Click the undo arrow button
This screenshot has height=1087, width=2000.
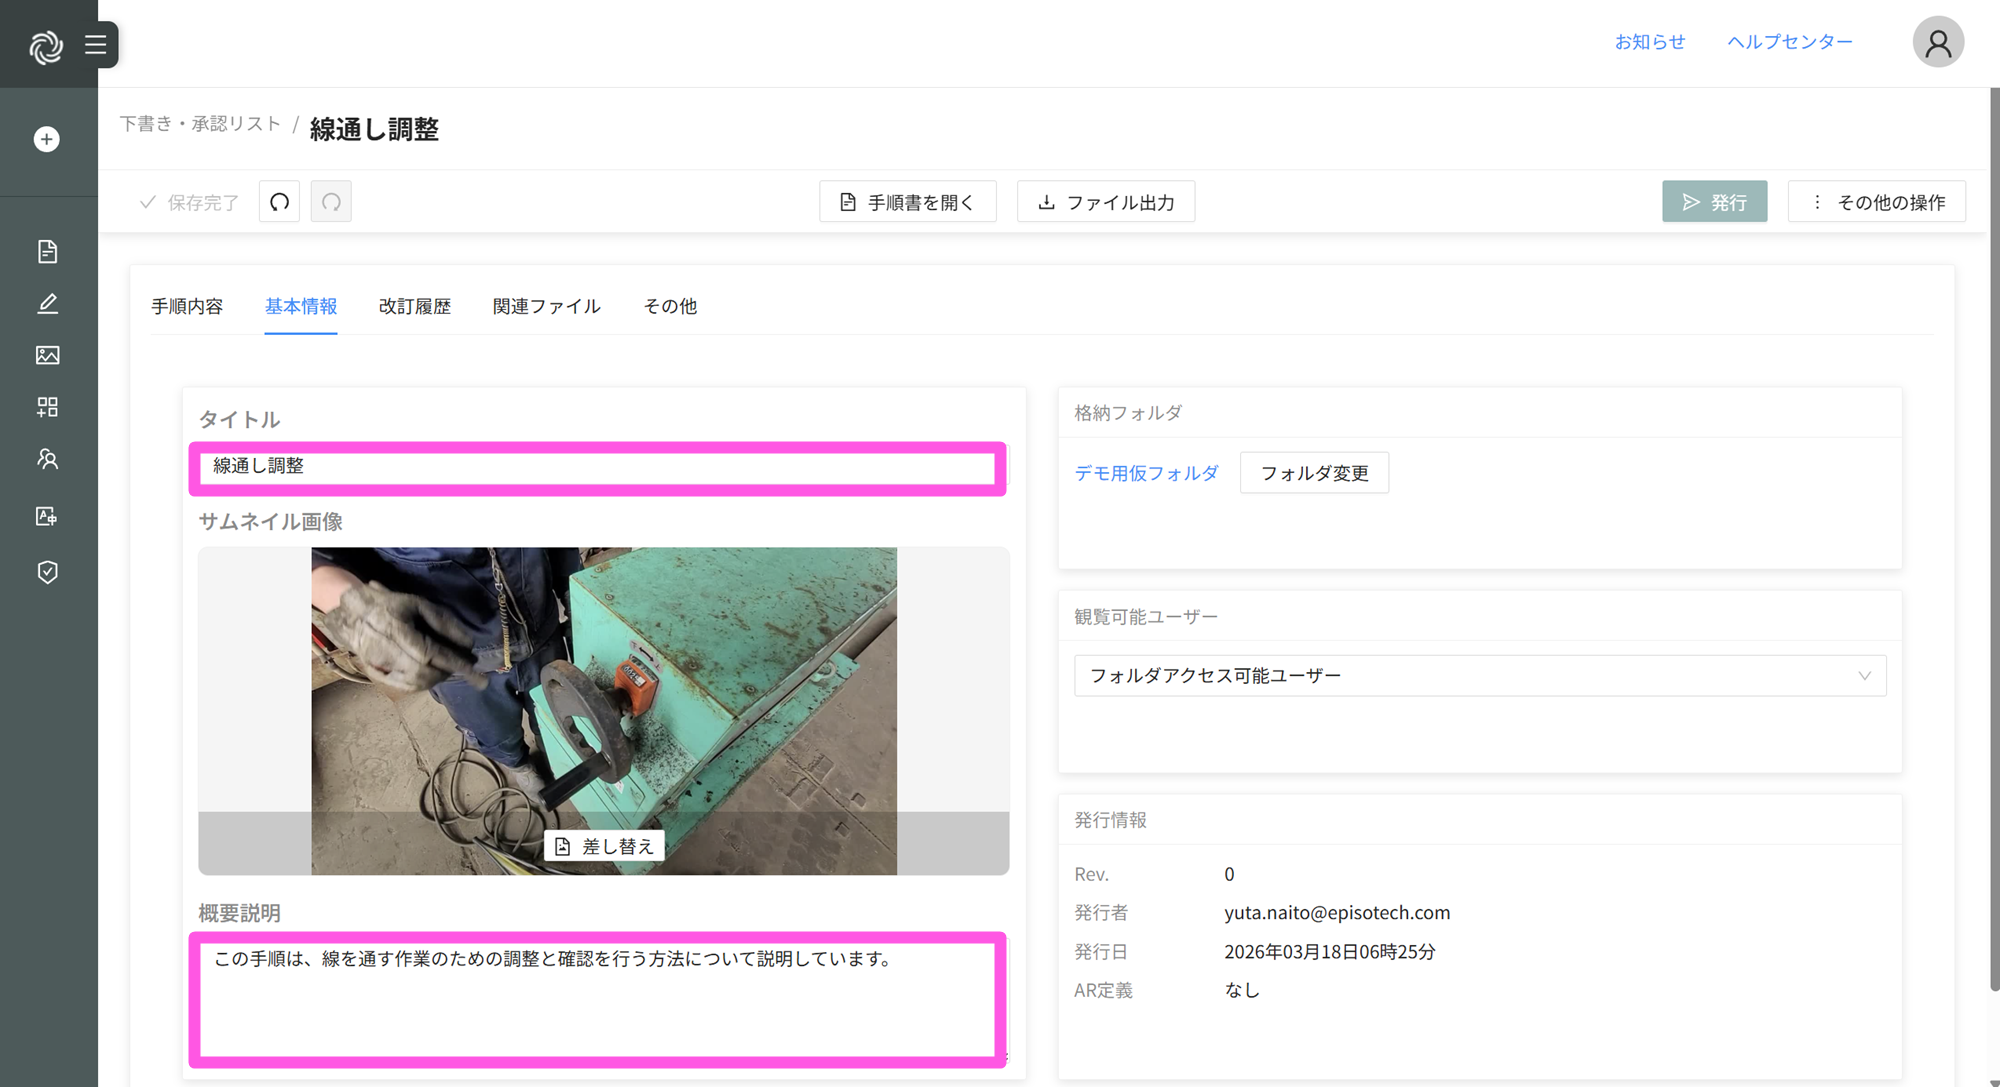pos(279,202)
